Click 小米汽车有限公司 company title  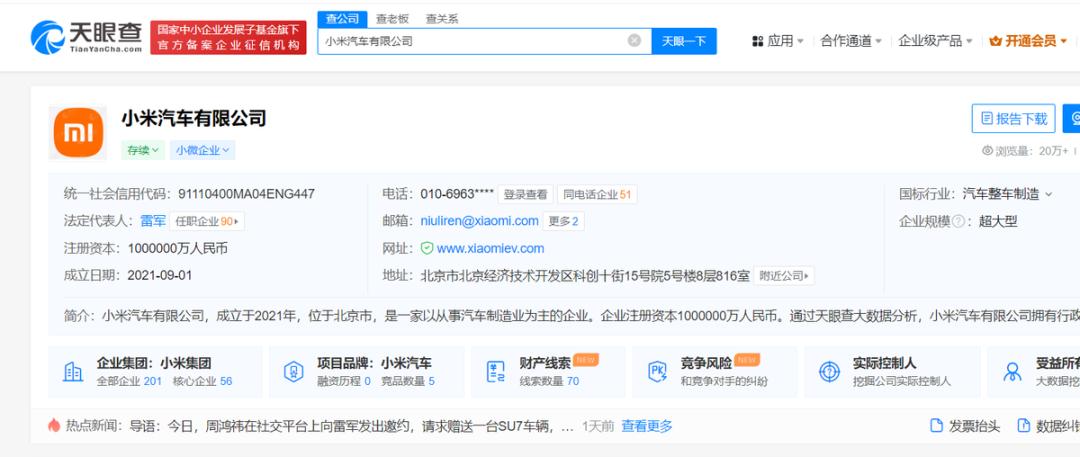pos(194,119)
